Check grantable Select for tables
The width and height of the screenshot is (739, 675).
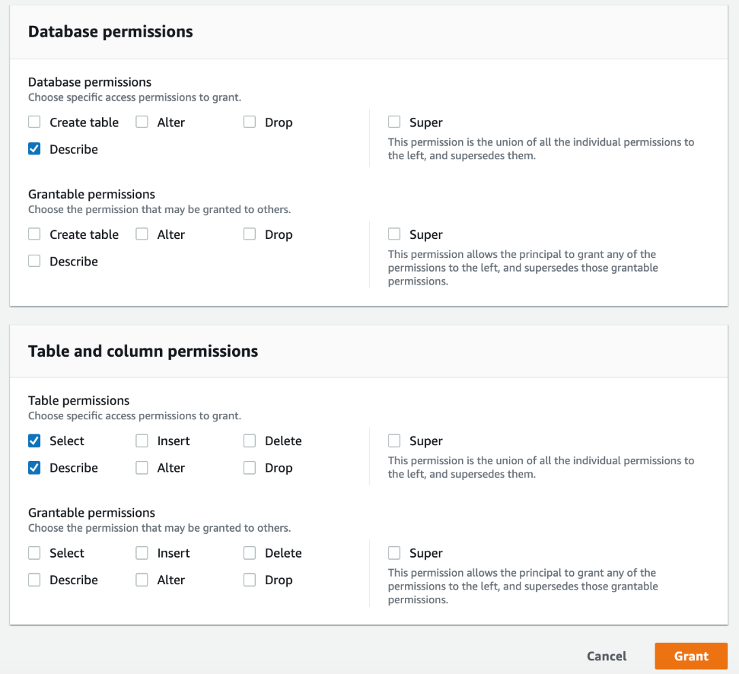35,553
